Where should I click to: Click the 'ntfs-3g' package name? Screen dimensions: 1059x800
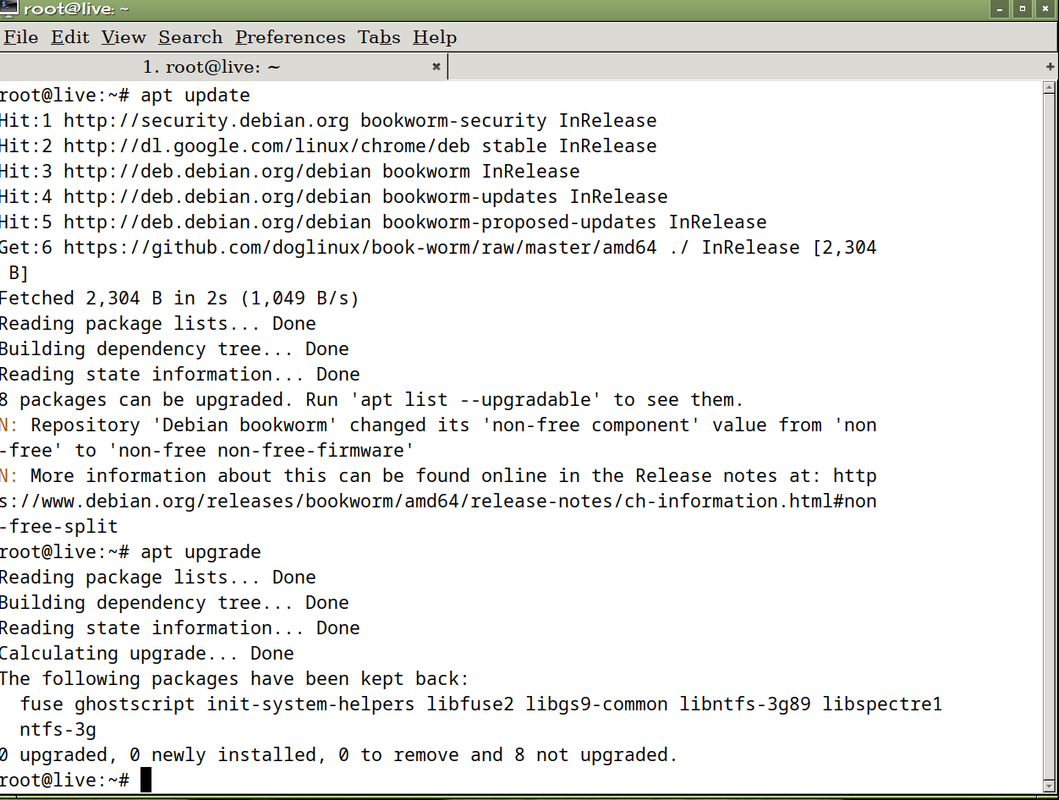tap(58, 730)
